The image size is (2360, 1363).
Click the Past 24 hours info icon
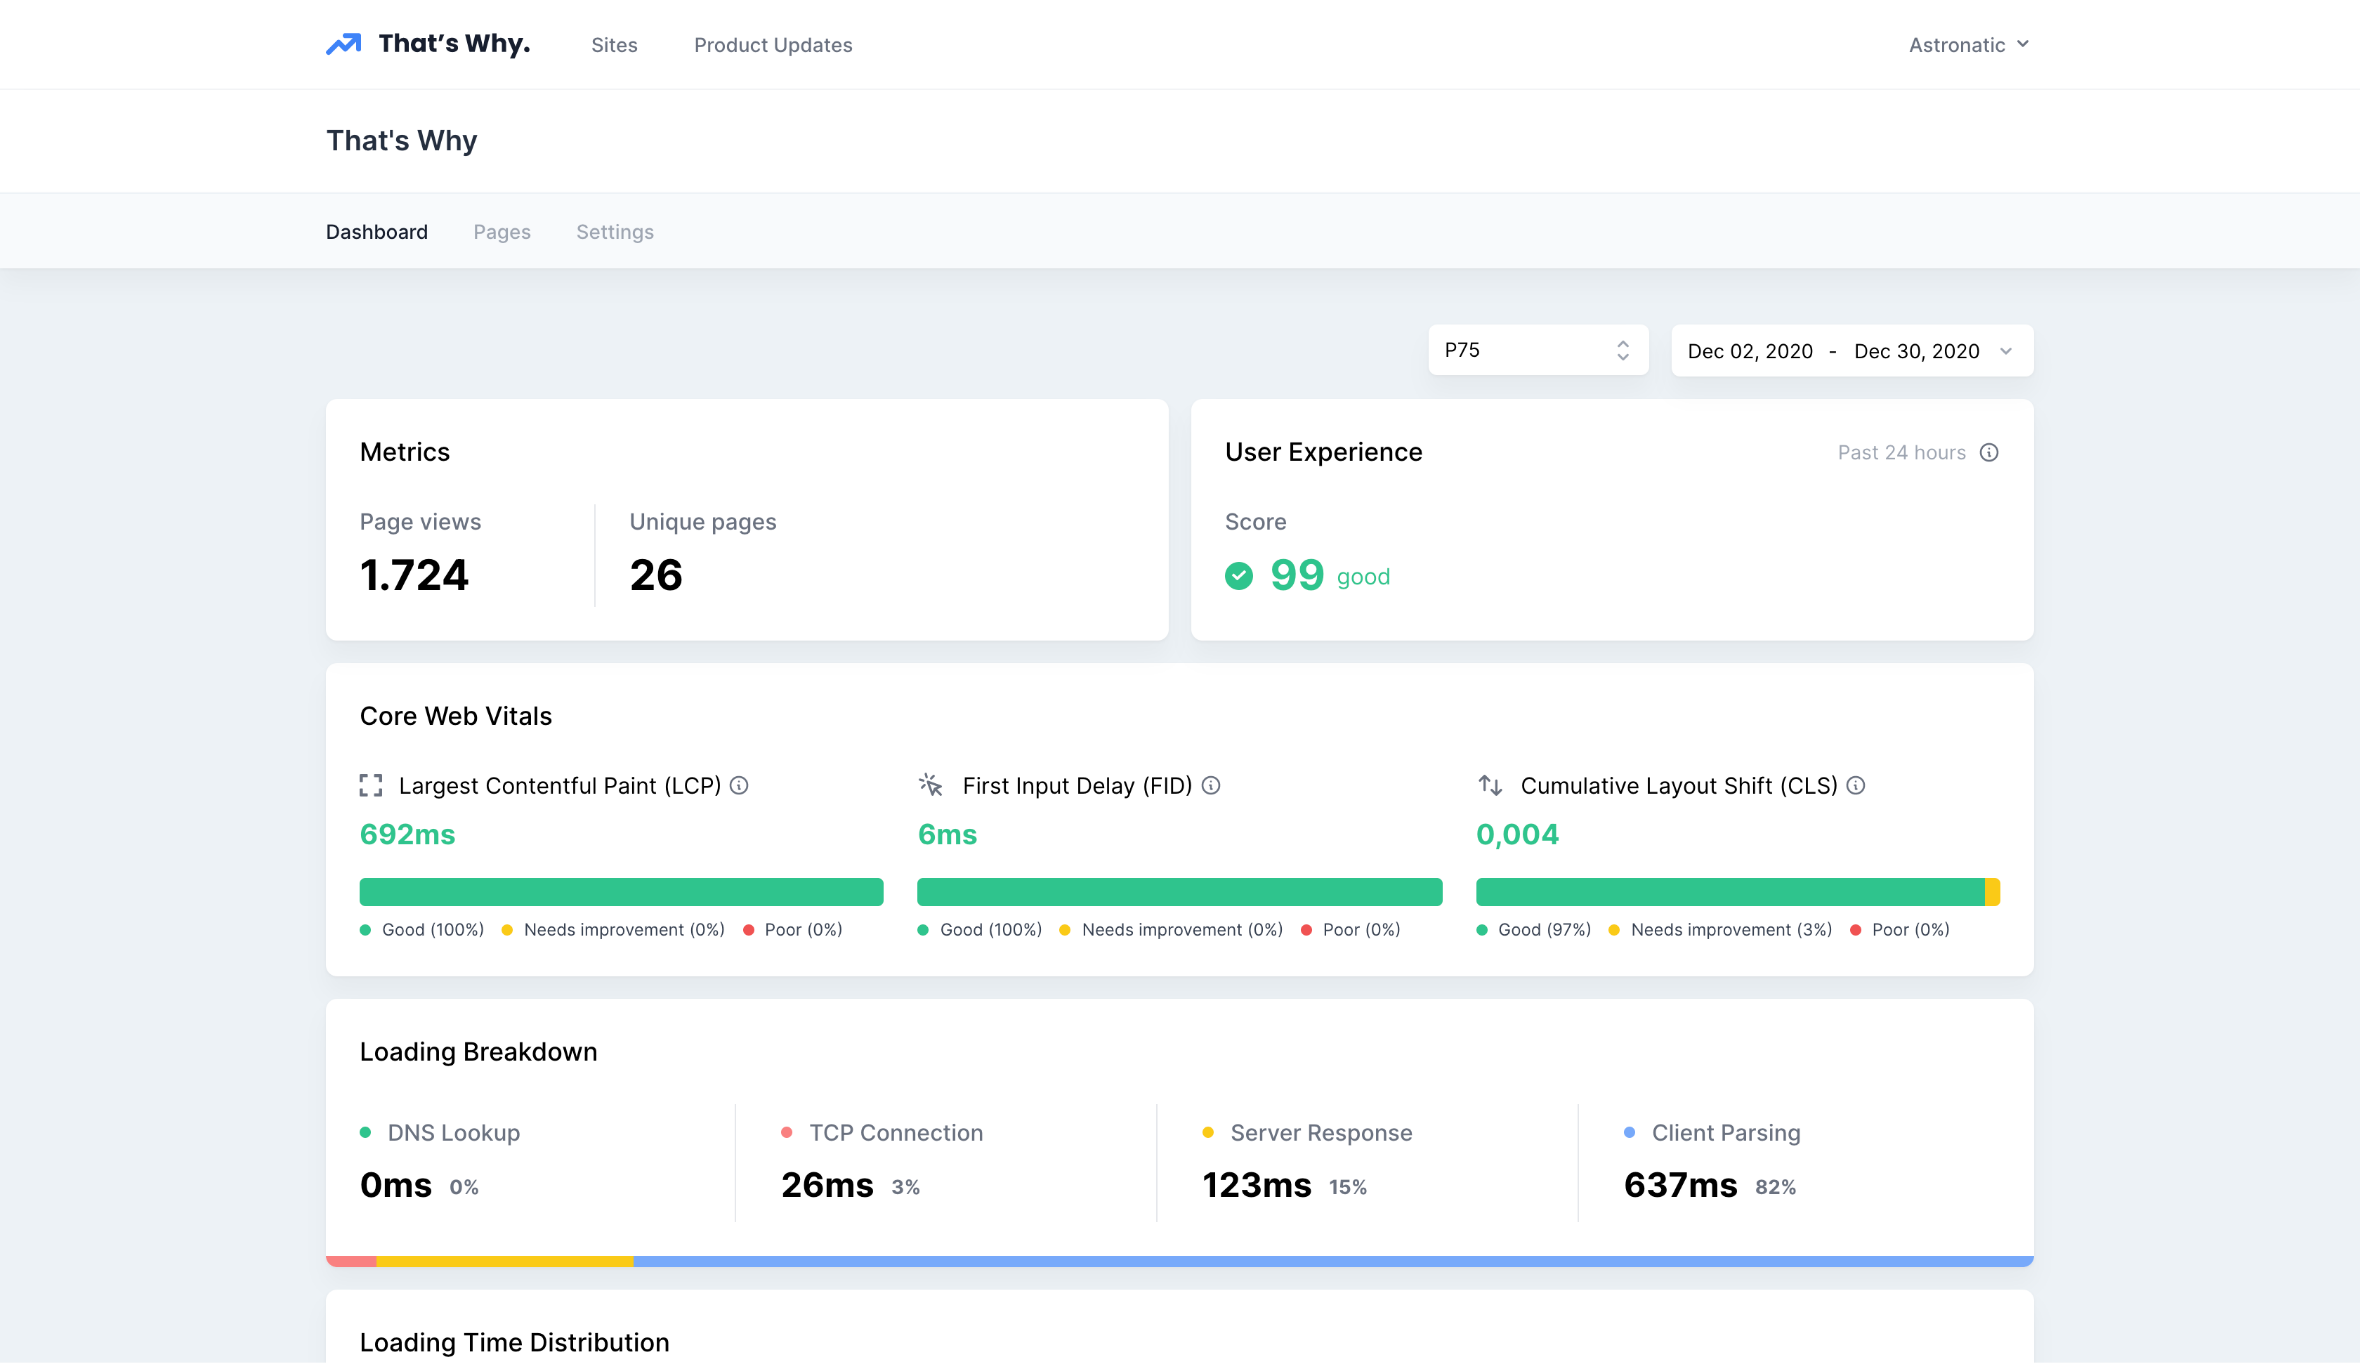1990,452
